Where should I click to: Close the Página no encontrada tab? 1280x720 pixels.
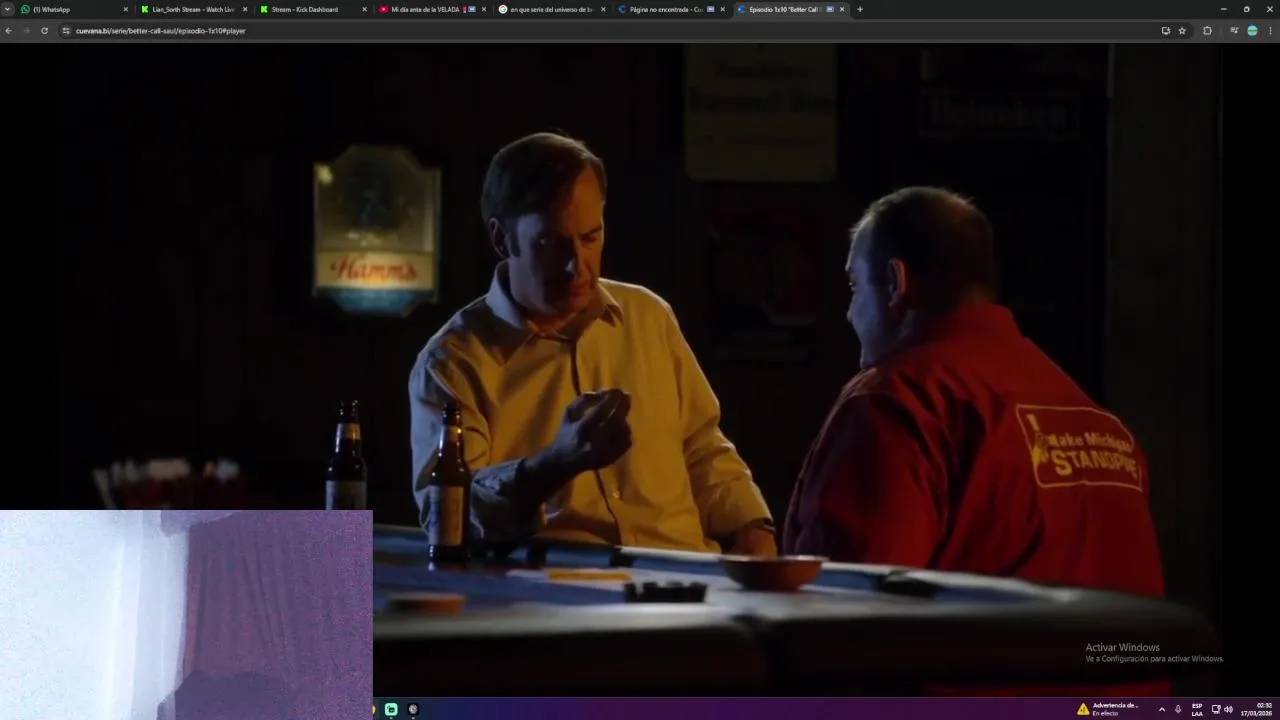722,9
